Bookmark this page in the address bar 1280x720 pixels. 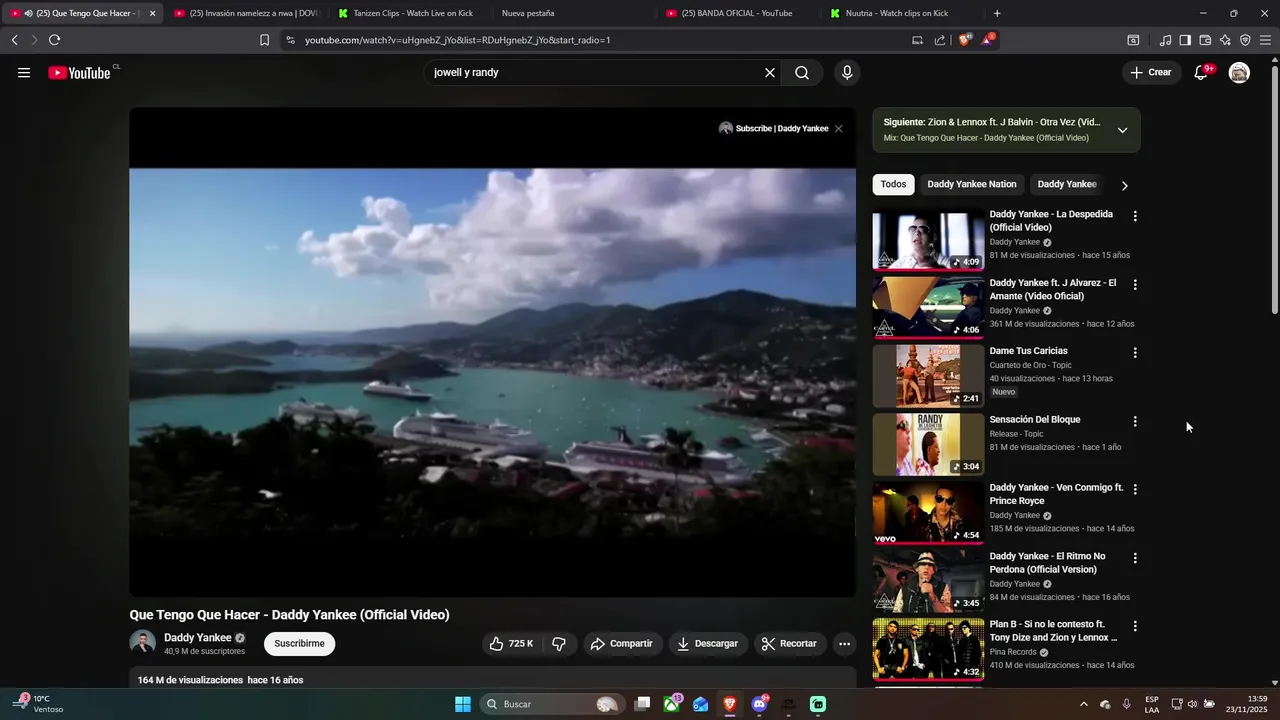[264, 40]
